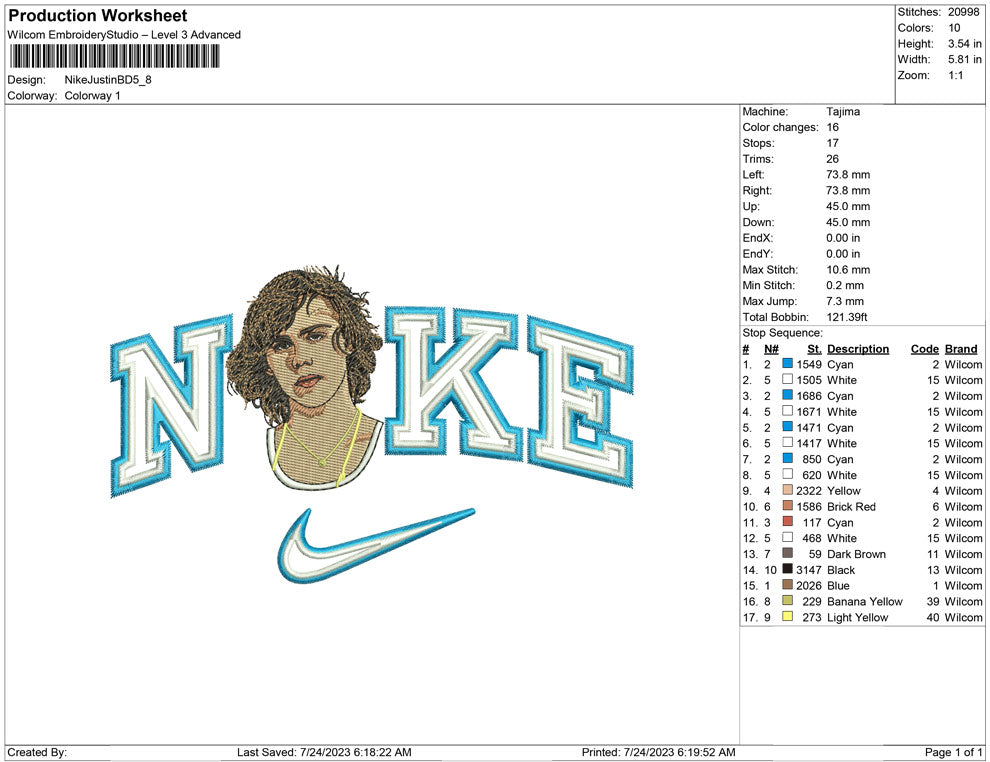
Task: Select the Cyan swatch with 1686 stitches
Action: [787, 395]
